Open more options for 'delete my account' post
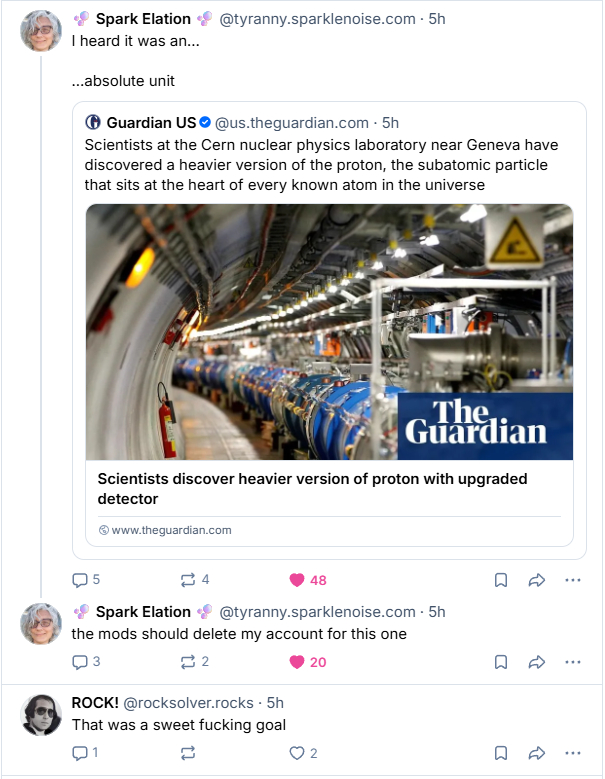 572,662
